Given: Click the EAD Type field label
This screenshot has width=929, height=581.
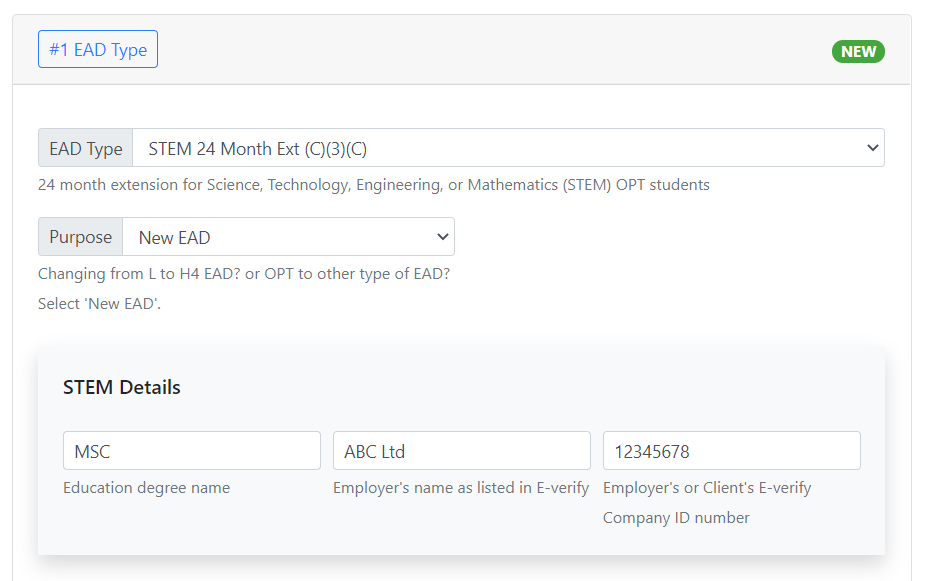Looking at the screenshot, I should click(x=85, y=147).
